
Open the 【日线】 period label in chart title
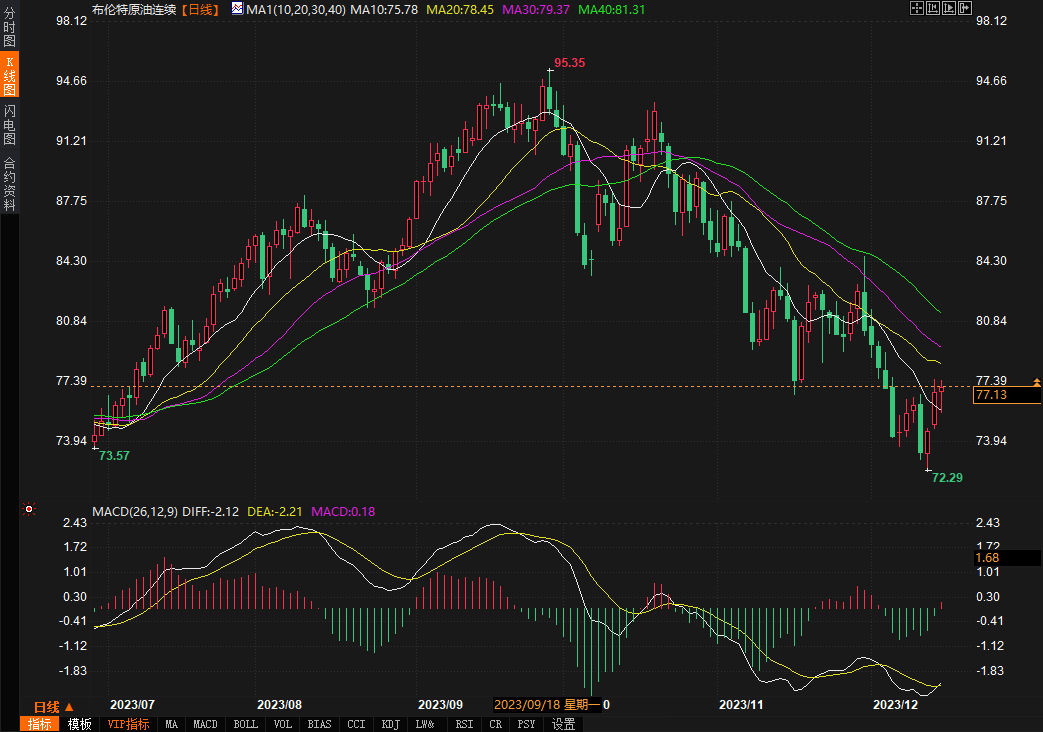coord(201,9)
